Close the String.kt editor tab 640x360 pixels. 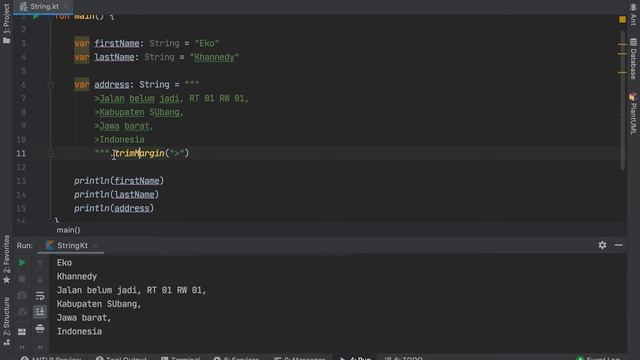(66, 7)
